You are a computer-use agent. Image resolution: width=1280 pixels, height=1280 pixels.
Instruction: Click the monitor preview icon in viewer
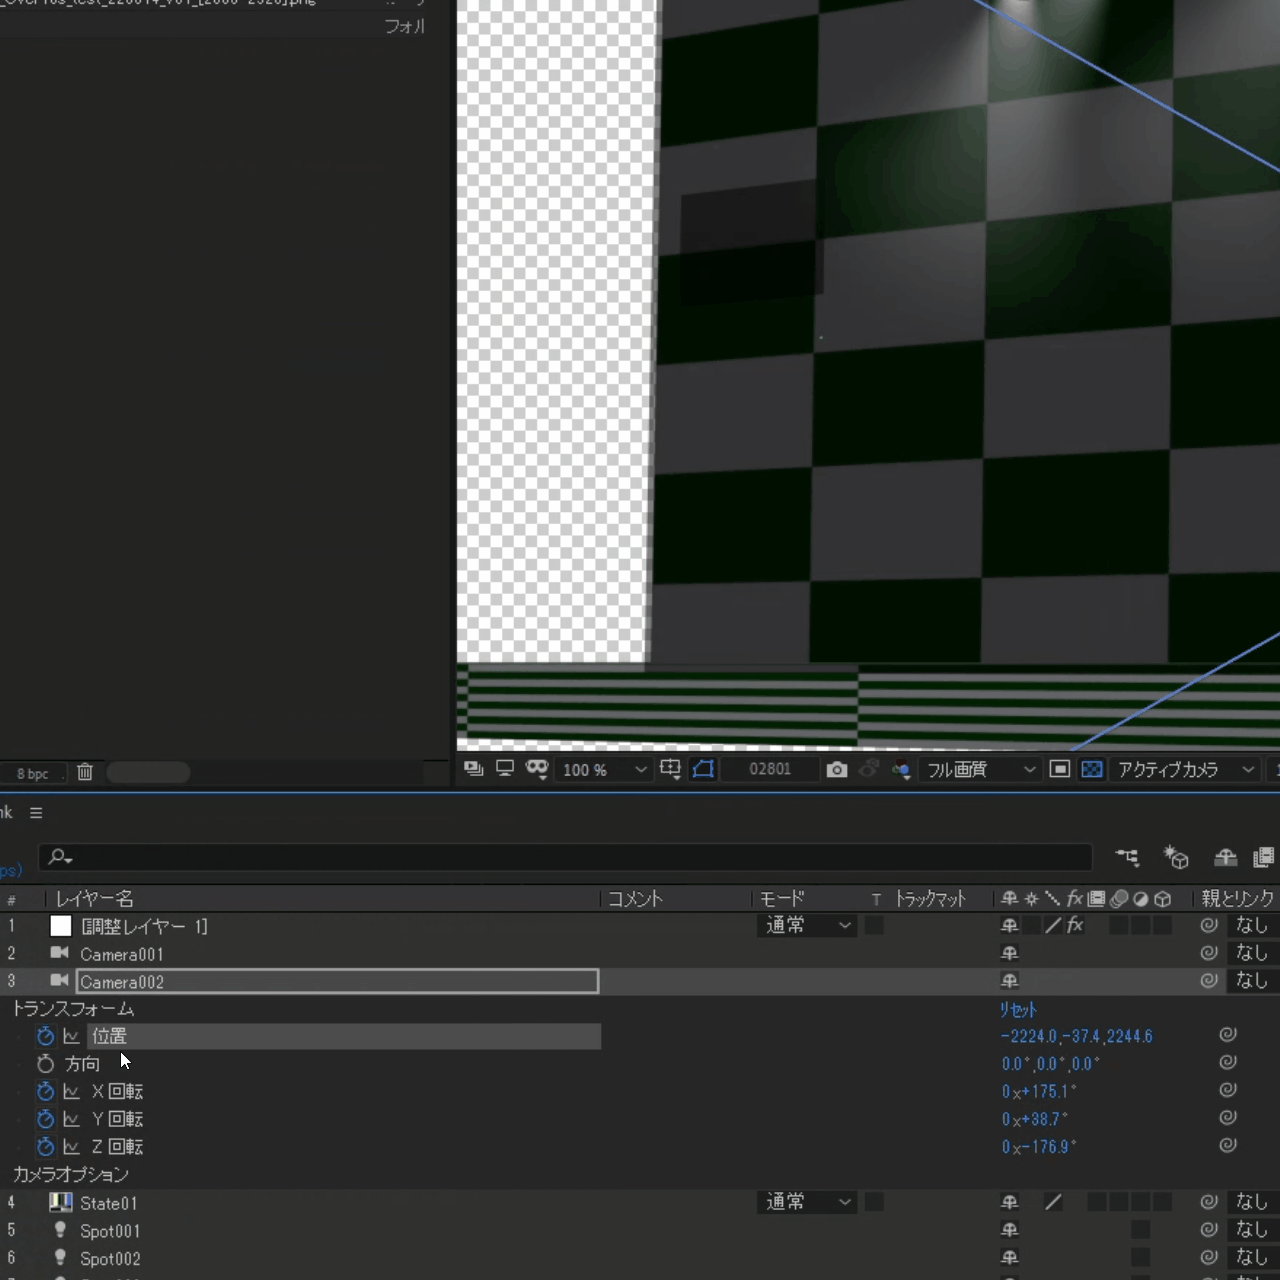[x=505, y=769]
